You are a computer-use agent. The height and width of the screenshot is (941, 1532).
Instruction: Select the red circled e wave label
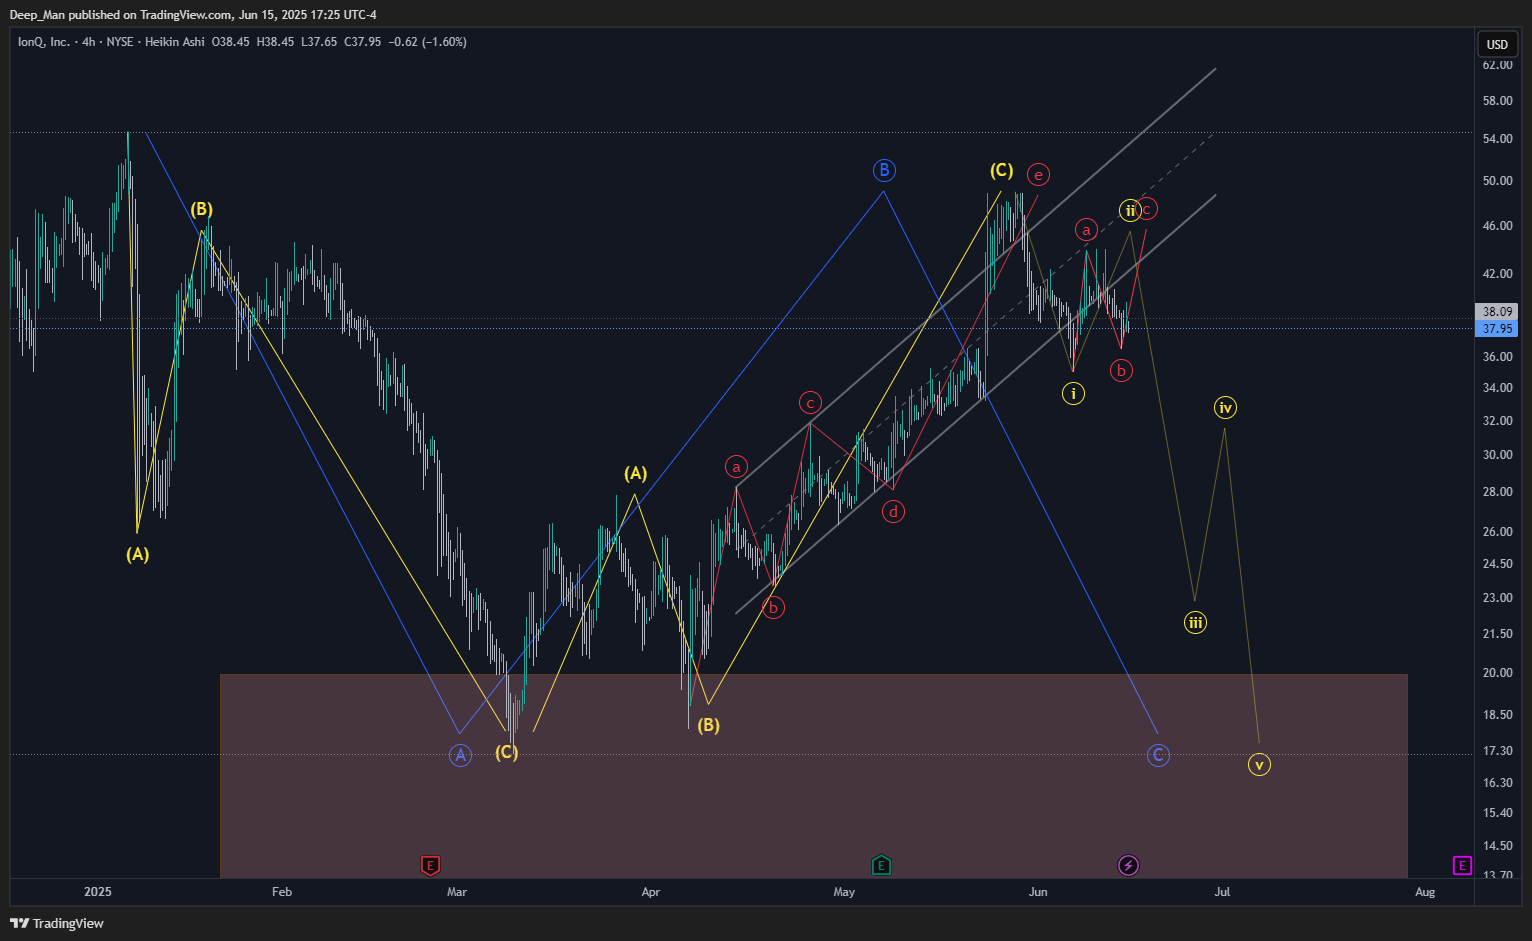(x=1039, y=175)
